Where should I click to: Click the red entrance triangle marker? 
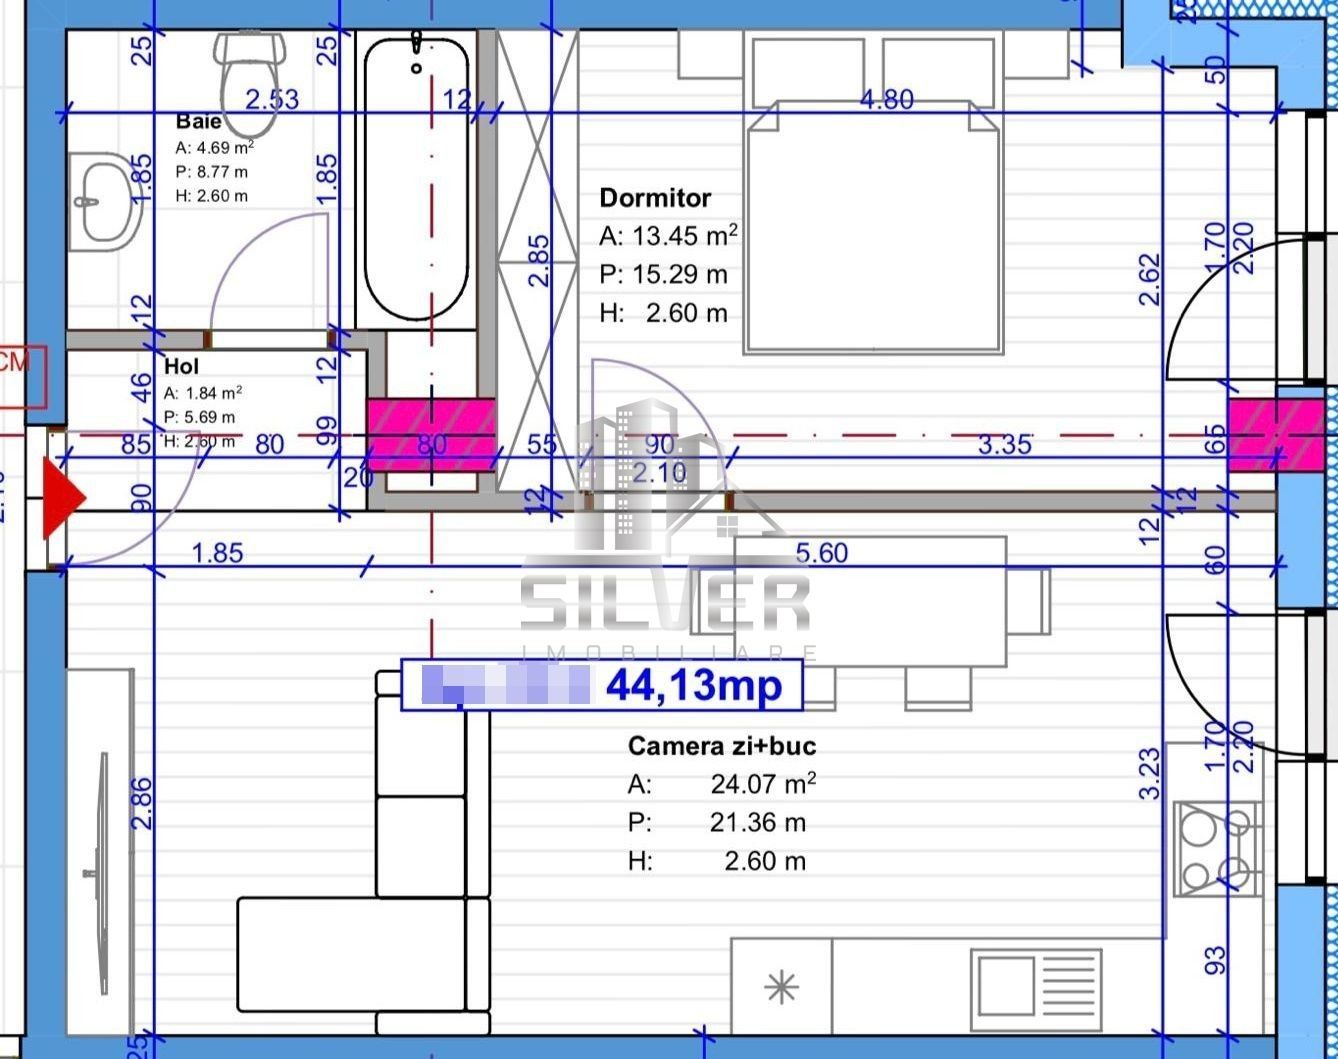pos(62,497)
